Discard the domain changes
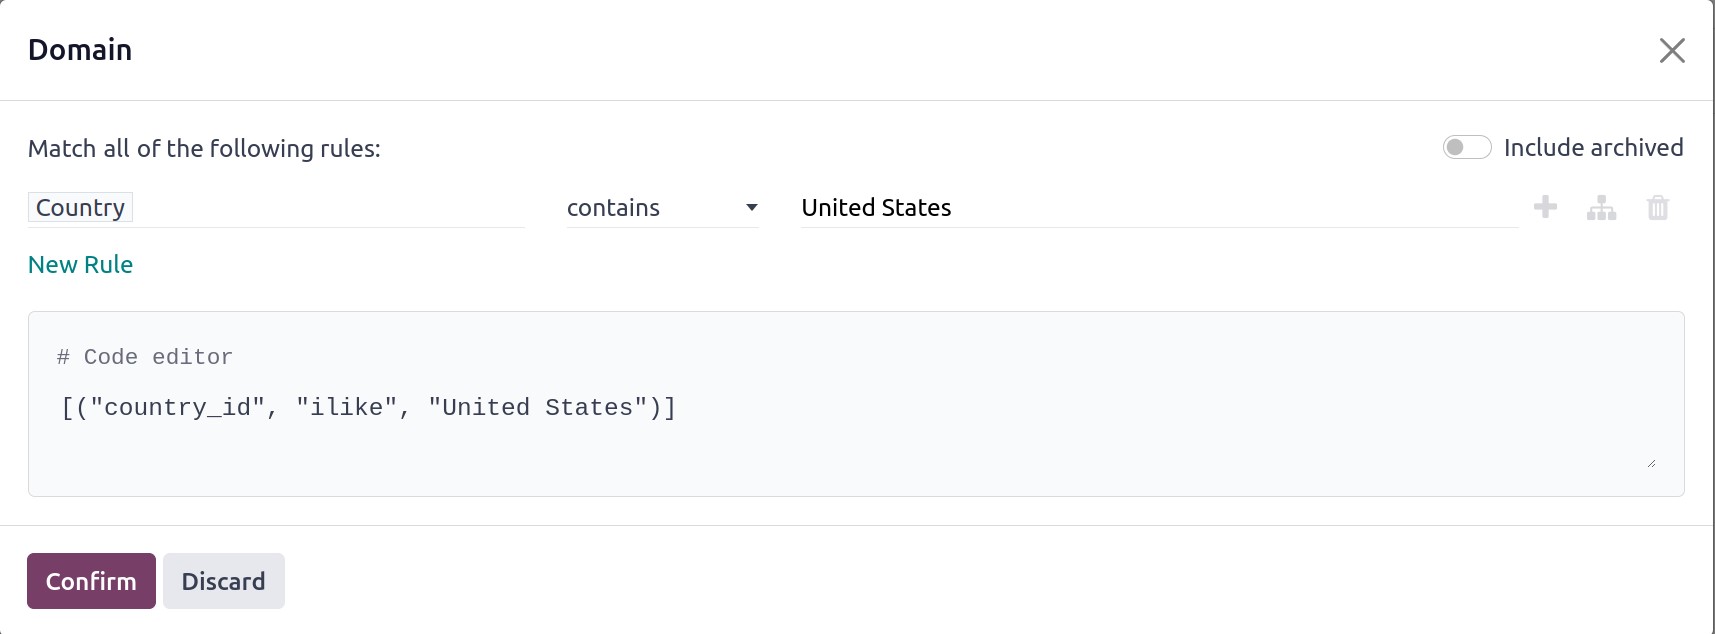This screenshot has width=1715, height=634. coord(224,581)
